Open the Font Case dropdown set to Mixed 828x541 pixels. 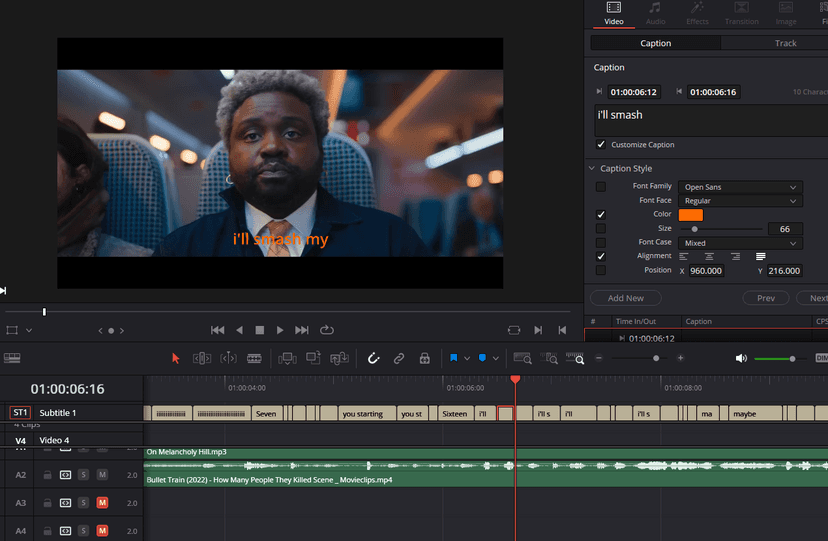coord(740,243)
